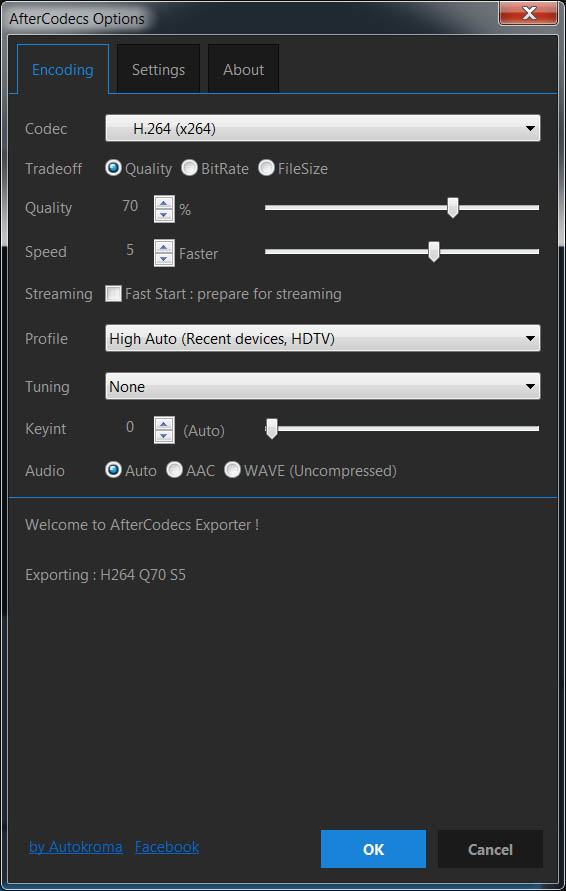Click the Speed slider thumb

point(434,252)
